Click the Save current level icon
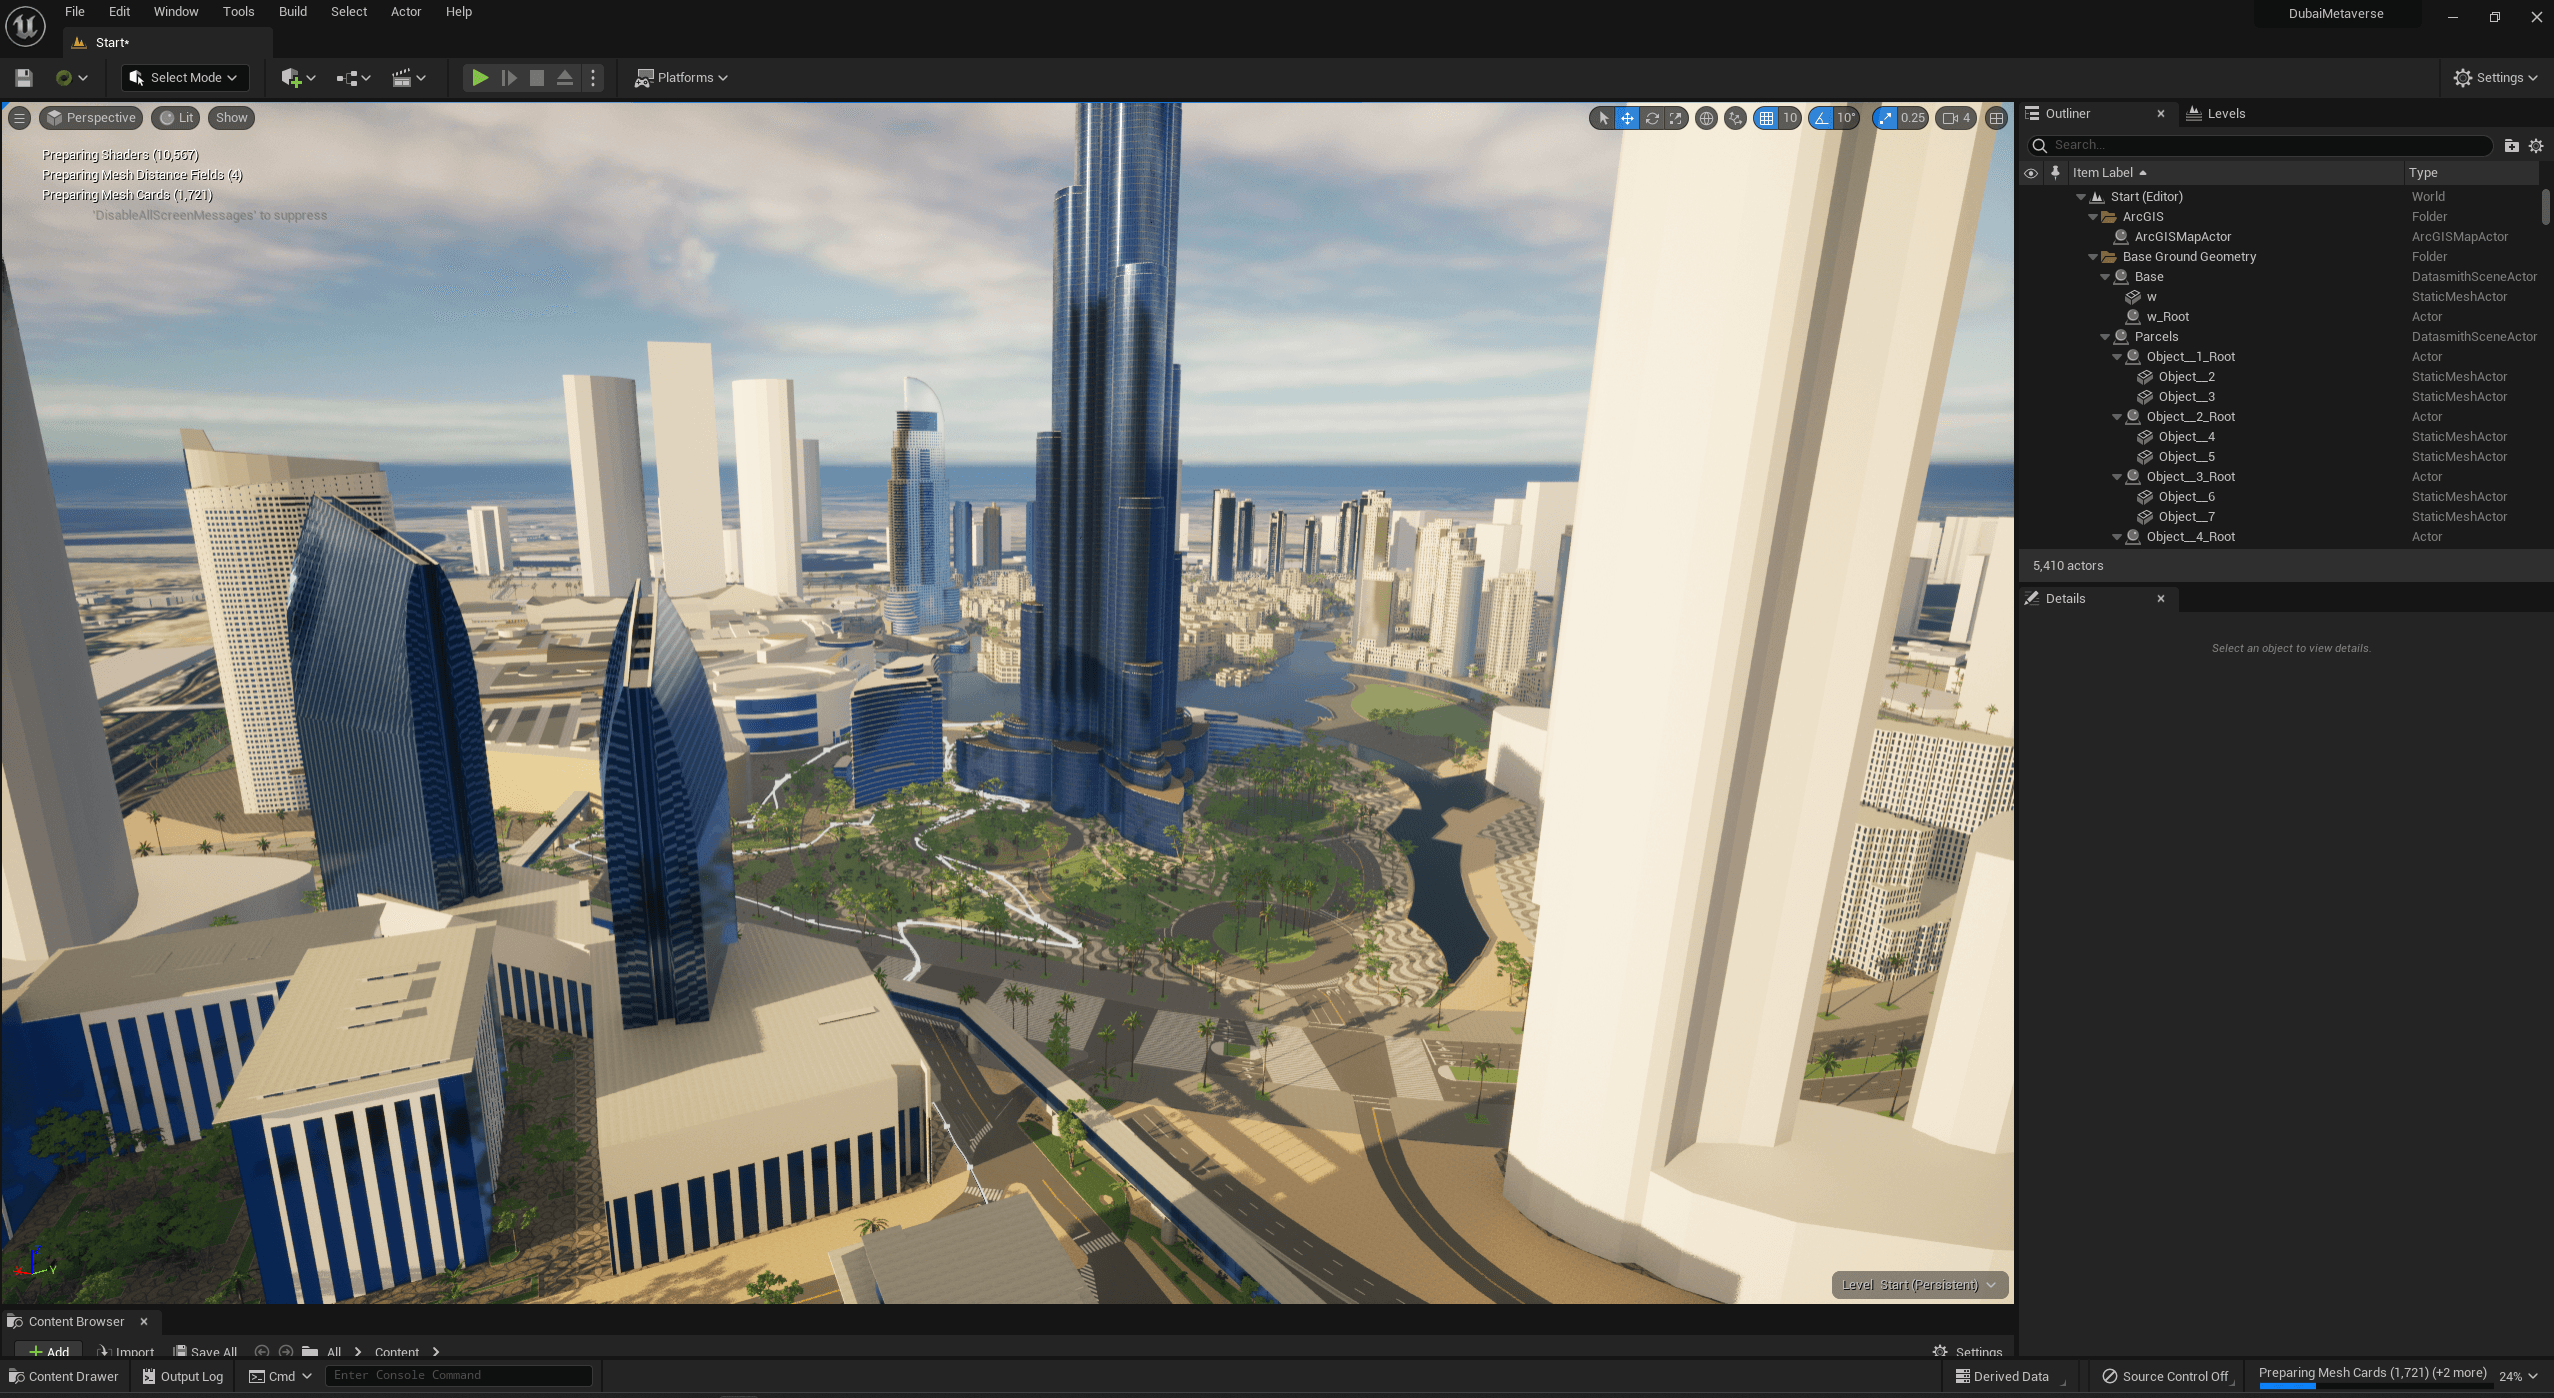Viewport: 2554px width, 1398px height. pyautogui.click(x=24, y=78)
